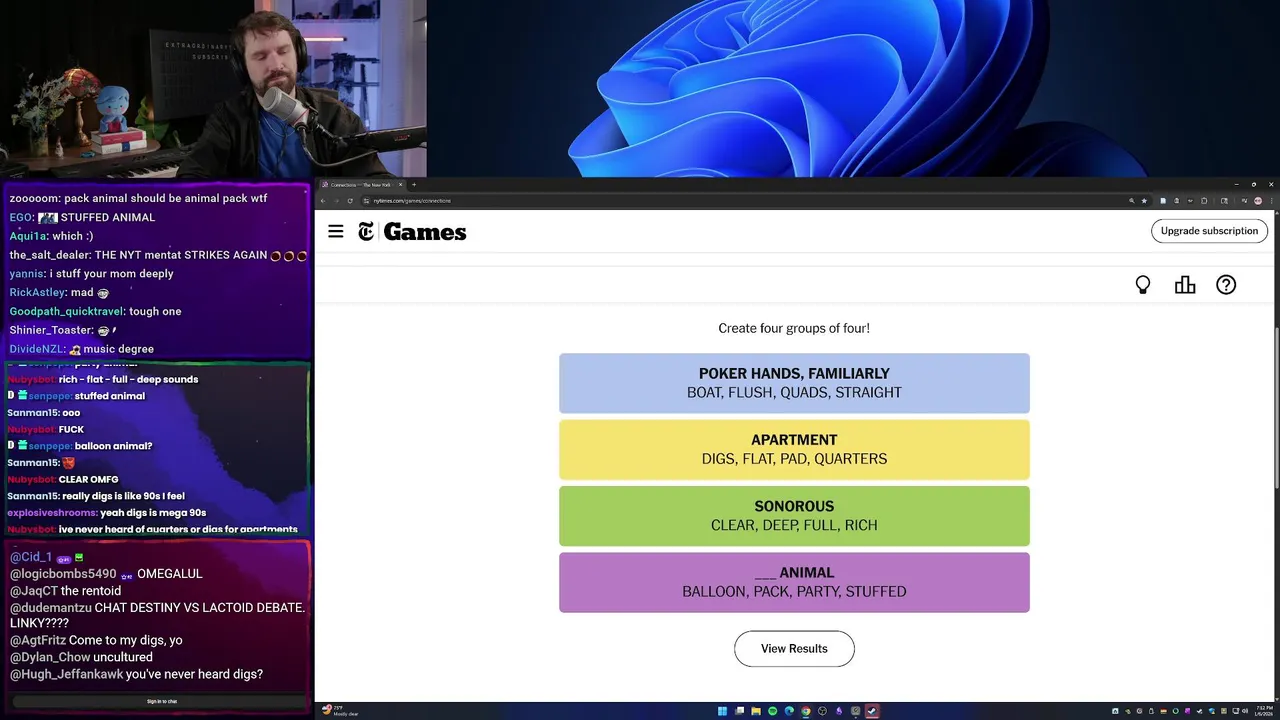Click @Dylan_Chow 'uncultured' message
Image resolution: width=1280 pixels, height=720 pixels.
tap(81, 657)
